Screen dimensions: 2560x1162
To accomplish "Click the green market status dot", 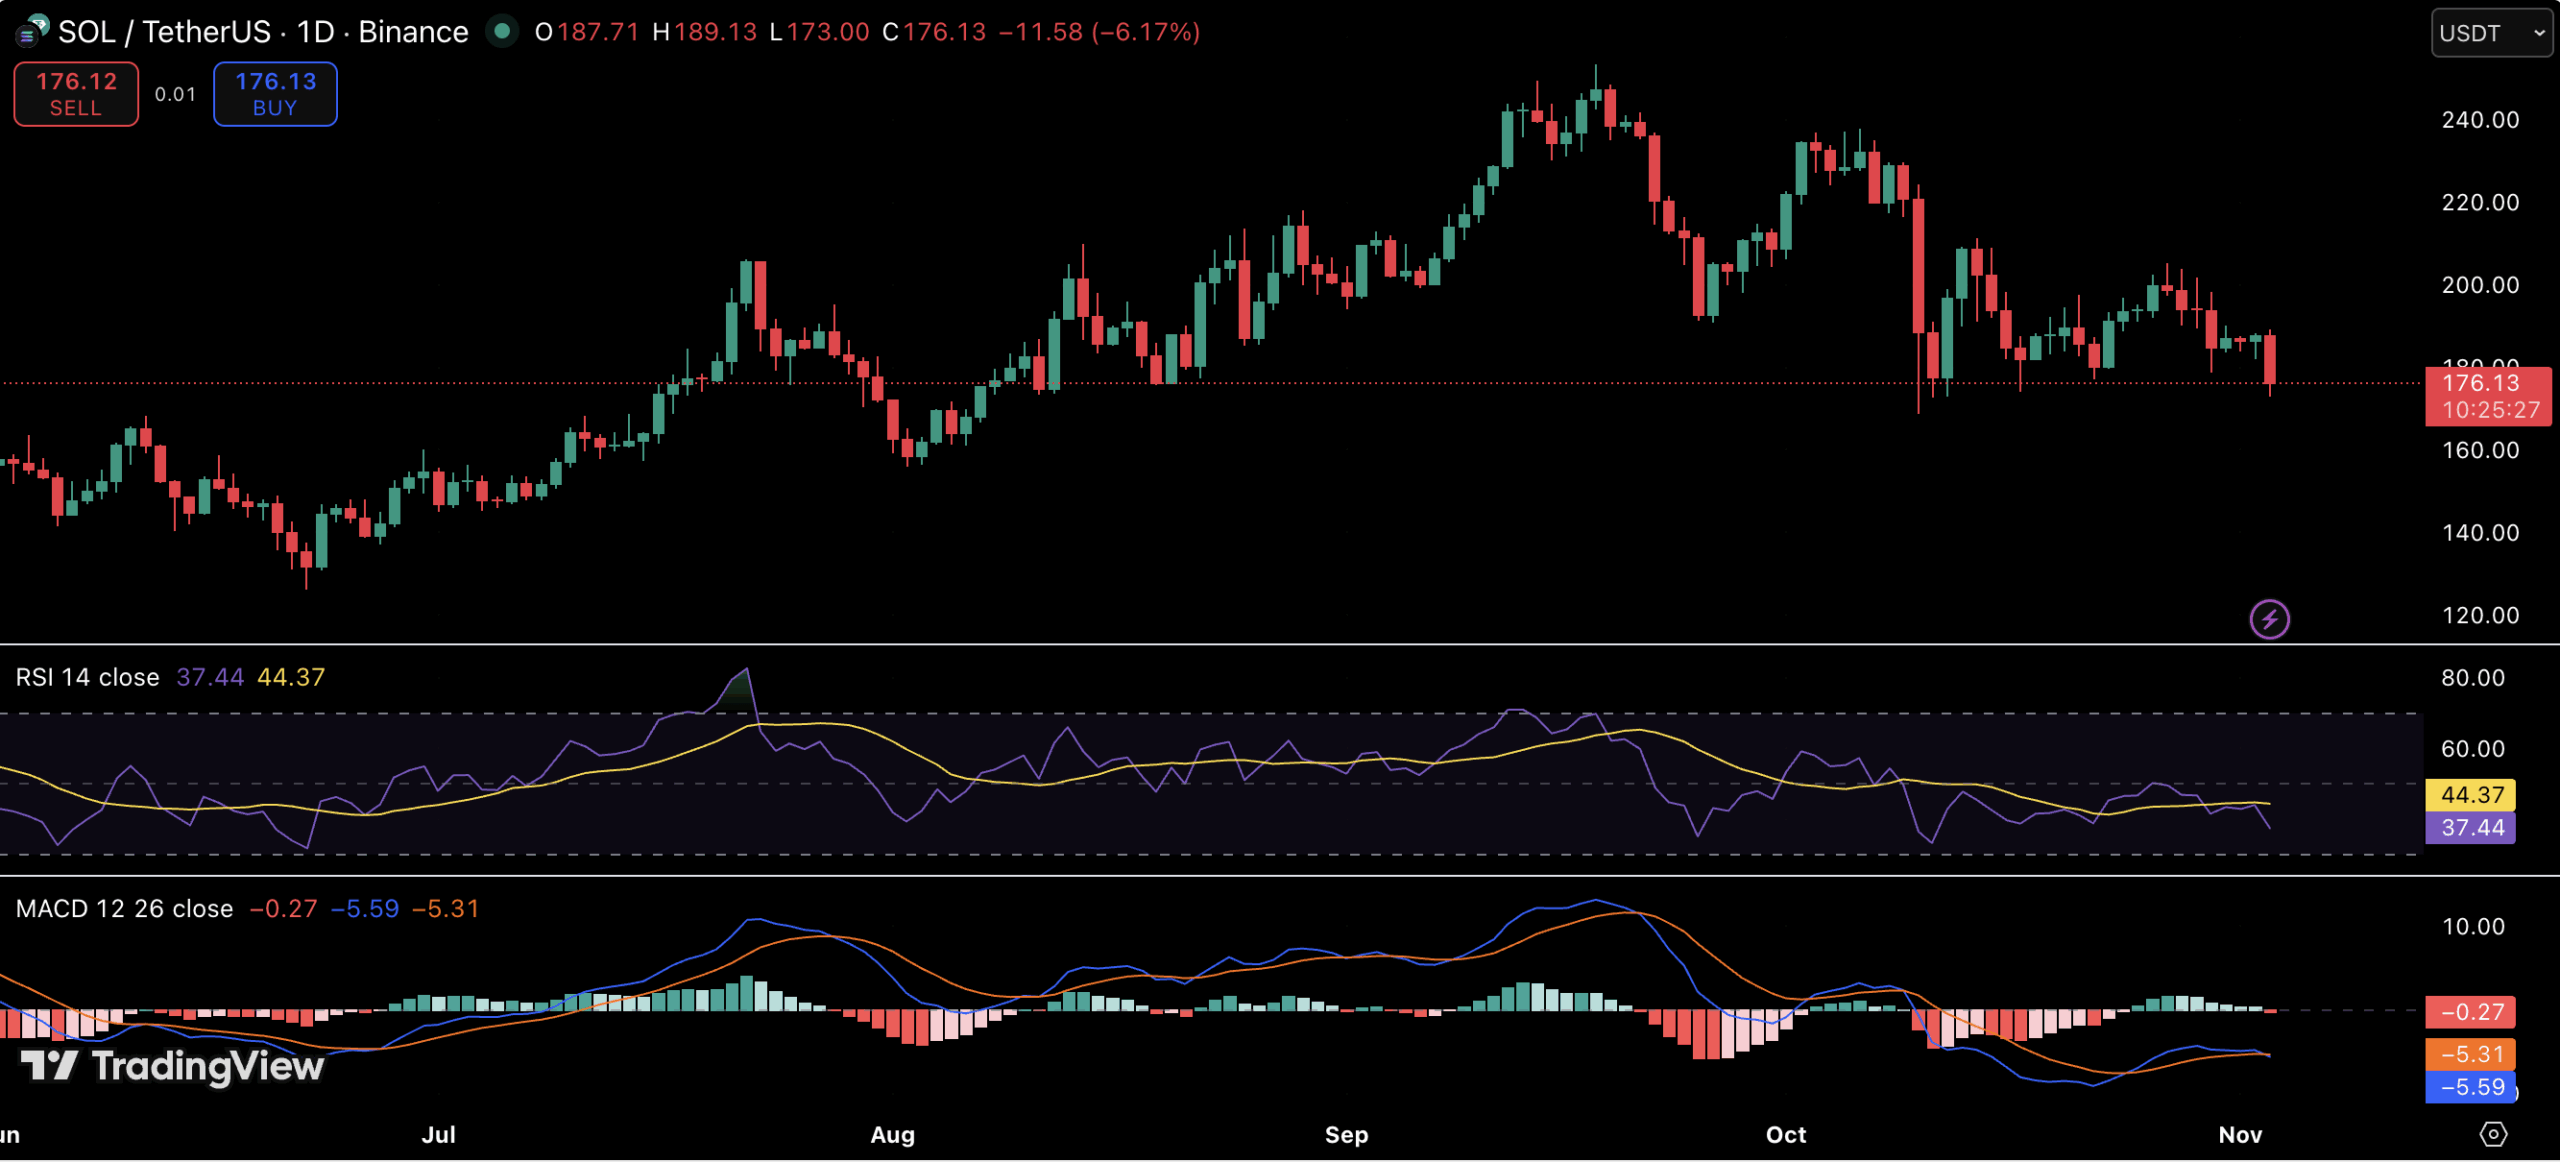I will pos(503,31).
